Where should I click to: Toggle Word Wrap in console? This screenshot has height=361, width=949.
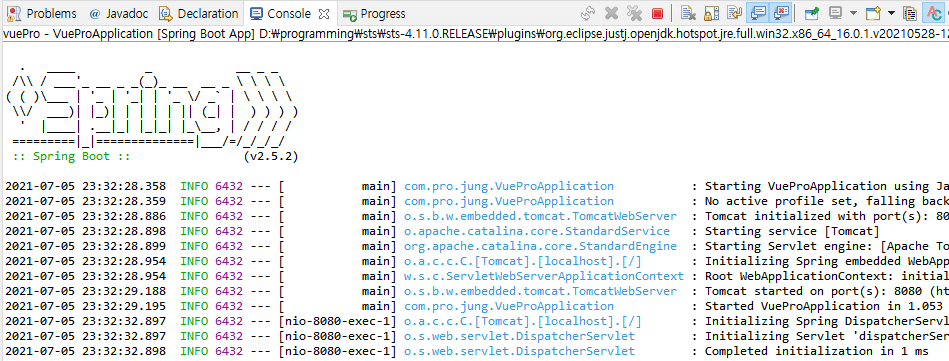pos(734,13)
